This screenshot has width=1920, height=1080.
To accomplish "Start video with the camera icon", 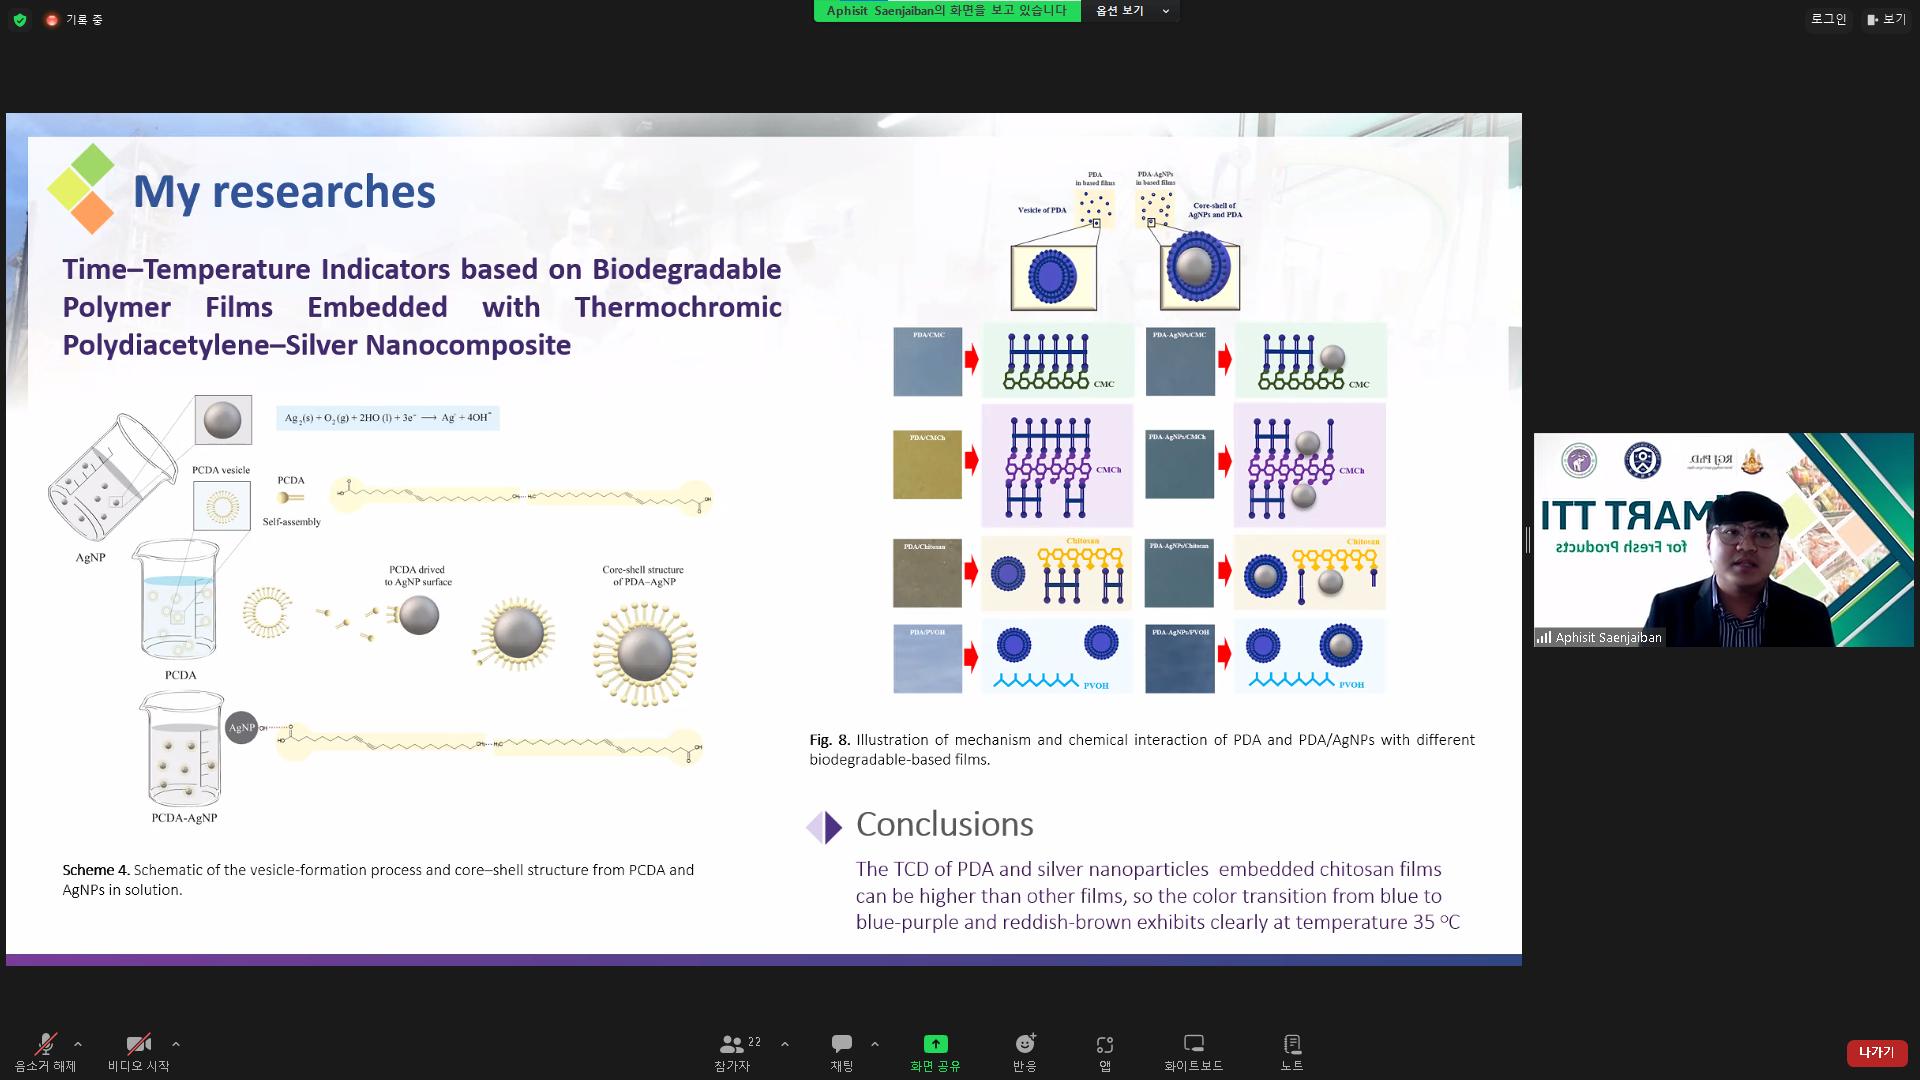I will (138, 1045).
